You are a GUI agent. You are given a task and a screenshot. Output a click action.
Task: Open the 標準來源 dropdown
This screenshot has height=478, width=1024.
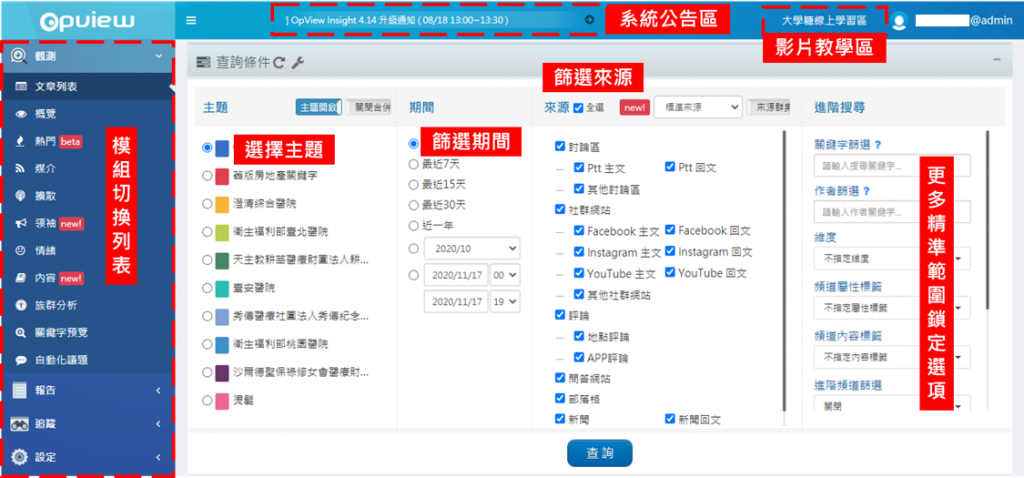(698, 108)
